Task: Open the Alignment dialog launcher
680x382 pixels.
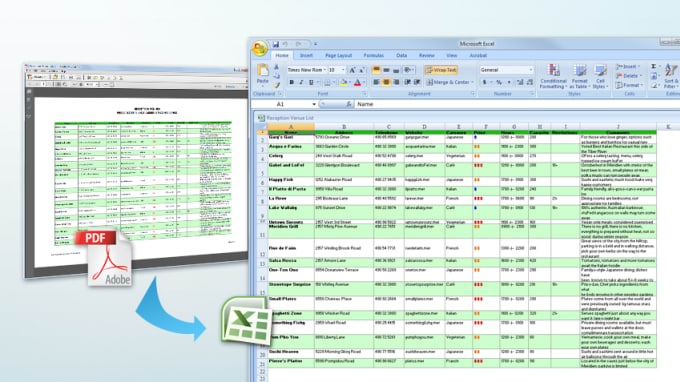Action: [x=473, y=94]
